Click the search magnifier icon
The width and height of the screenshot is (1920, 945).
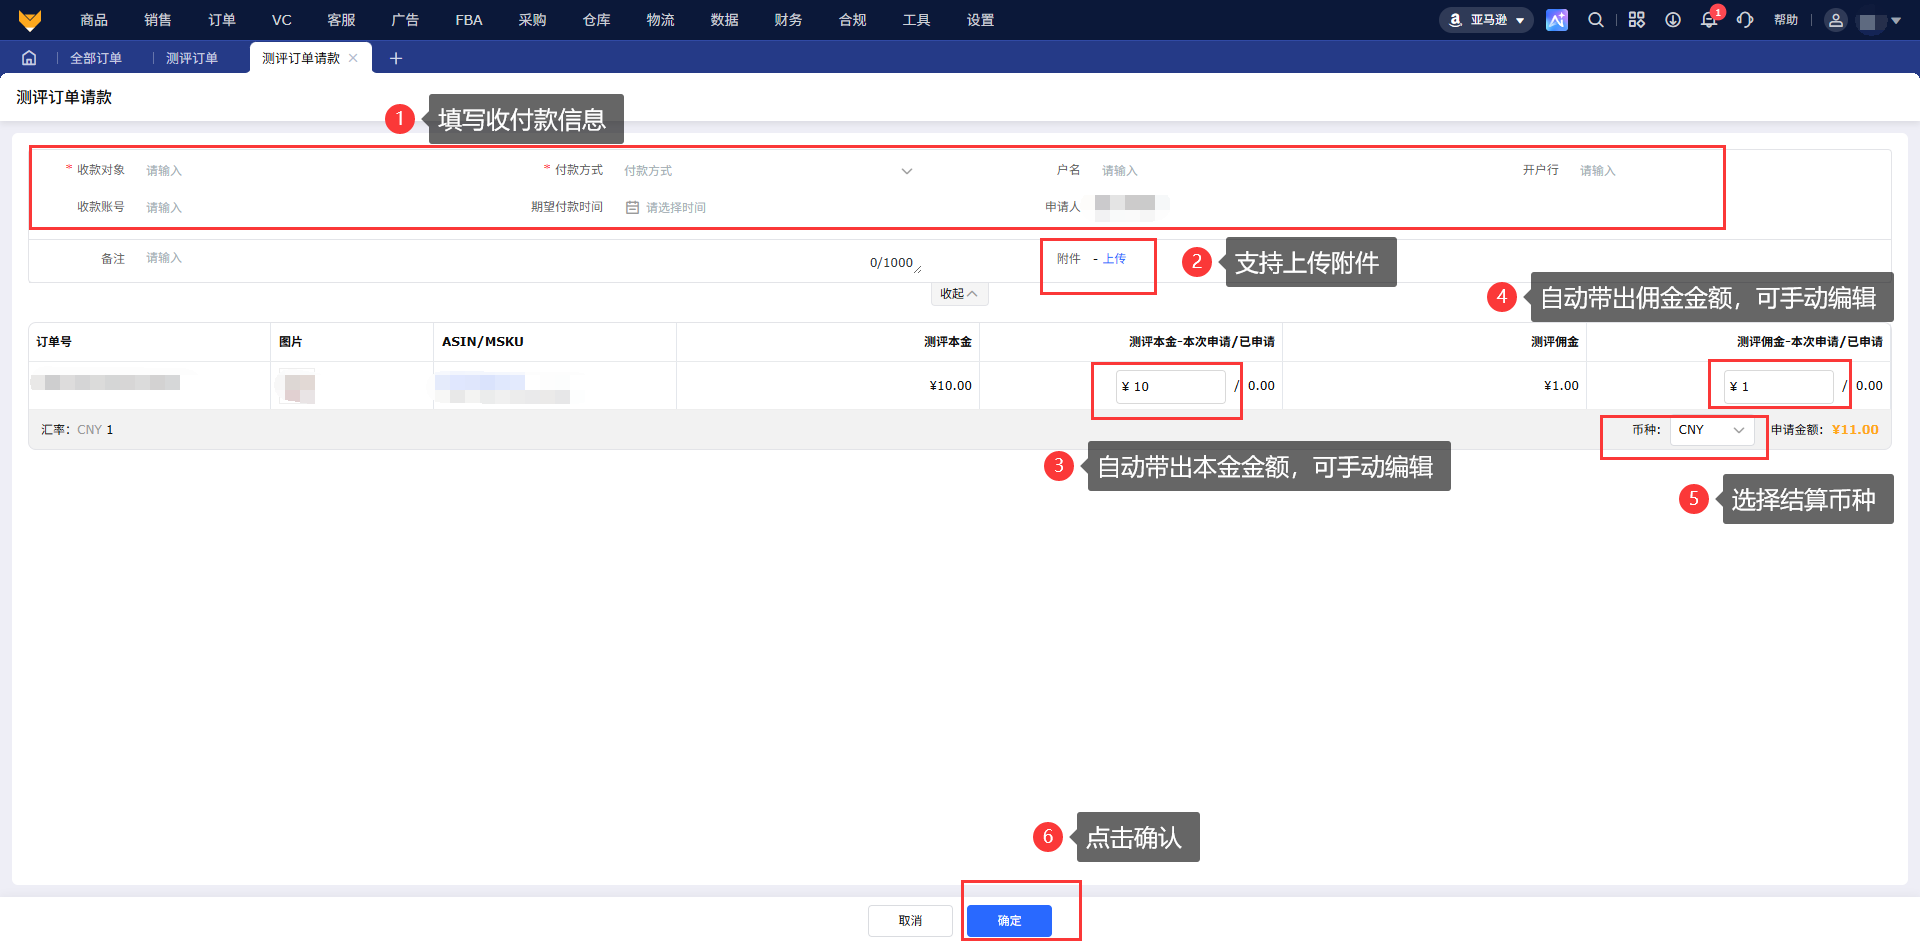tap(1596, 20)
